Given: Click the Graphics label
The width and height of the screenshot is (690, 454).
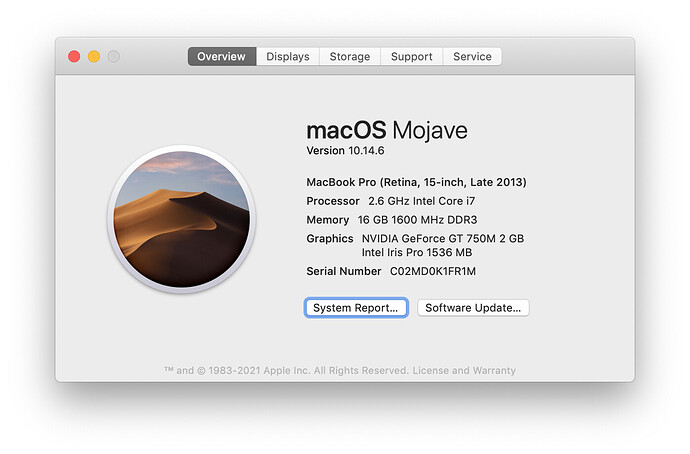Looking at the screenshot, I should [330, 238].
